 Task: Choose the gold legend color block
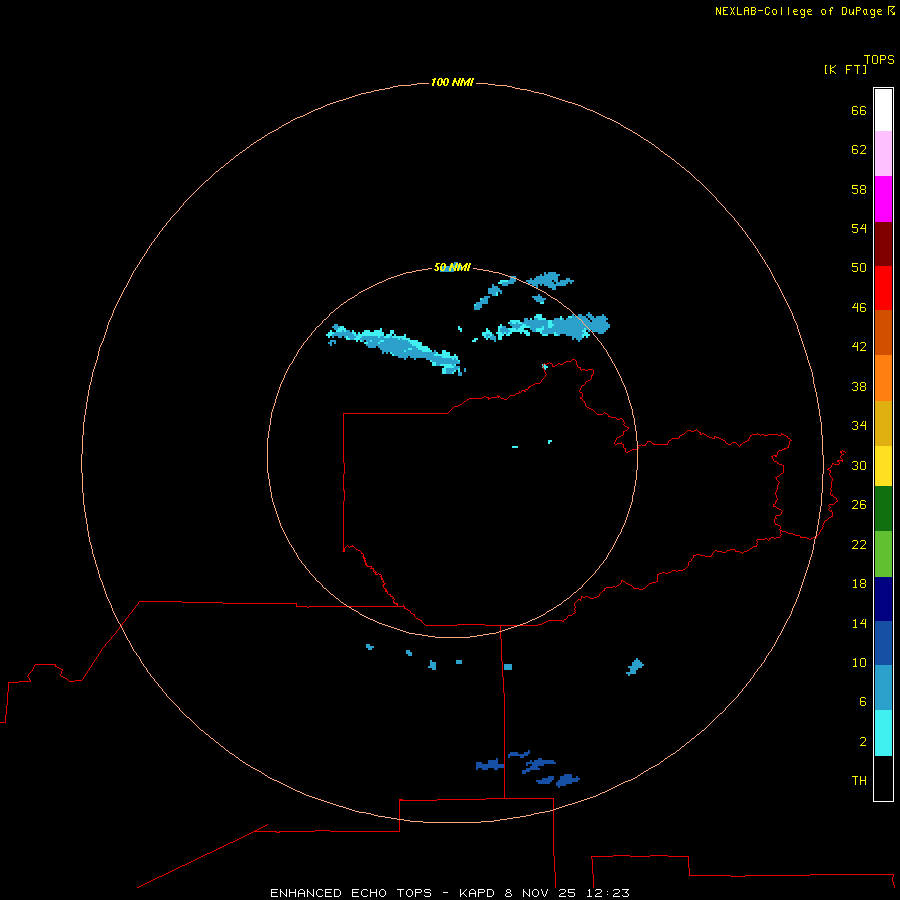coord(883,423)
